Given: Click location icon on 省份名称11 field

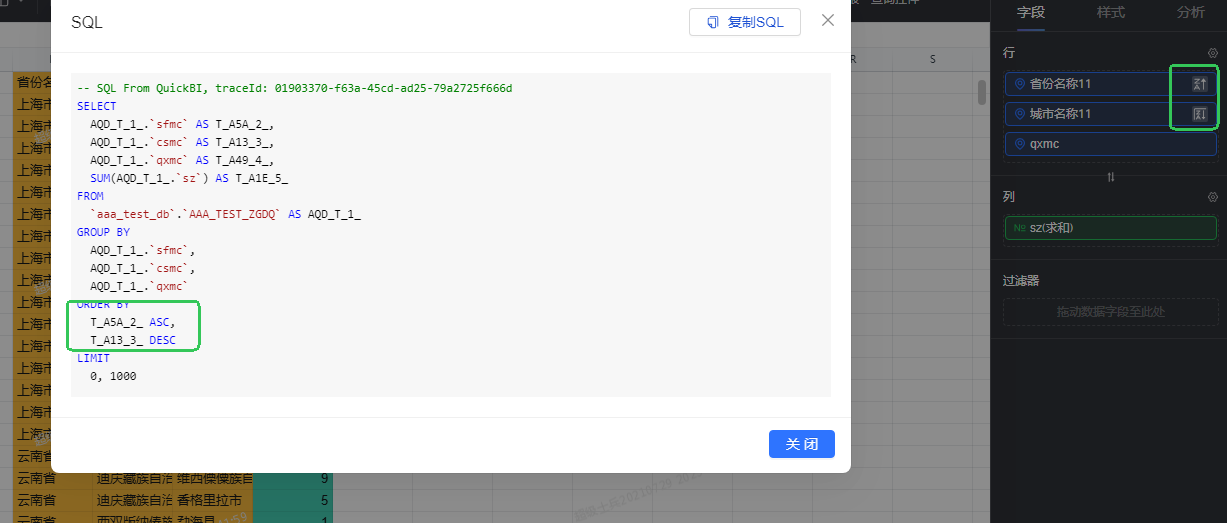Looking at the screenshot, I should pos(1019,85).
